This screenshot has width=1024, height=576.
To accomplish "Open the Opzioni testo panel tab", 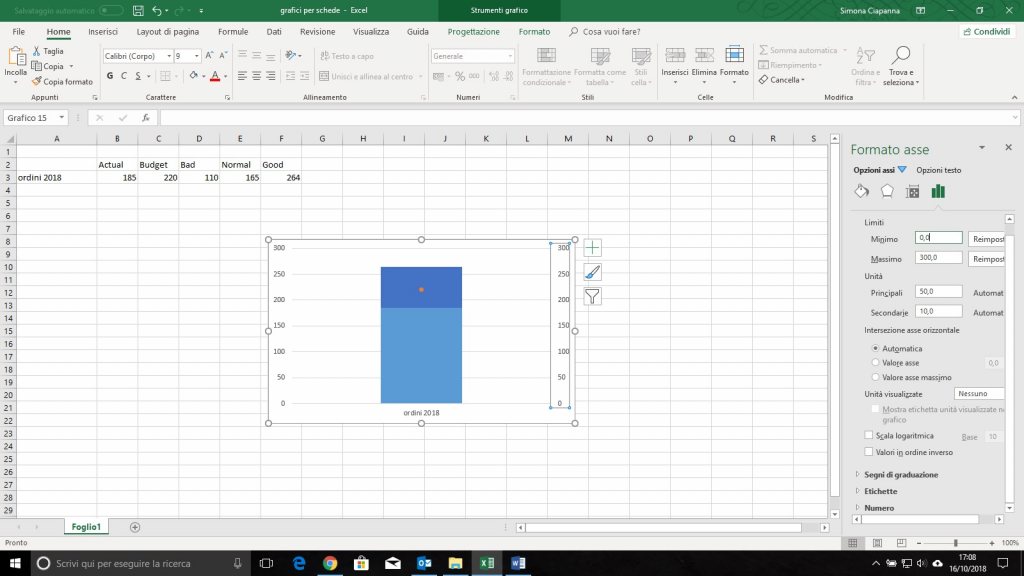I will coord(940,170).
